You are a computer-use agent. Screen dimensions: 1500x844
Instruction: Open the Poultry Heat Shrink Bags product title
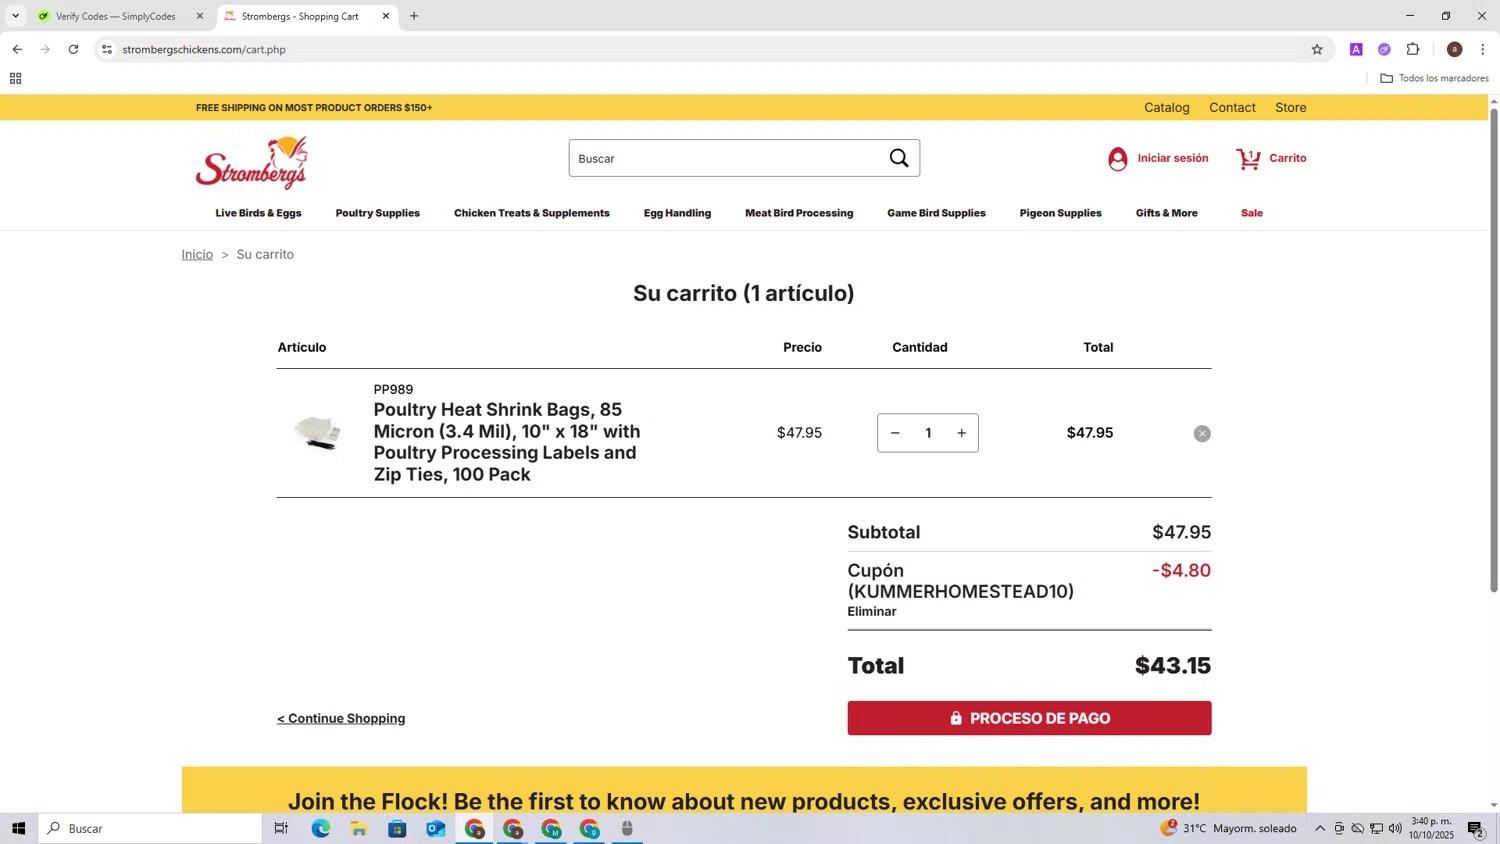click(507, 442)
